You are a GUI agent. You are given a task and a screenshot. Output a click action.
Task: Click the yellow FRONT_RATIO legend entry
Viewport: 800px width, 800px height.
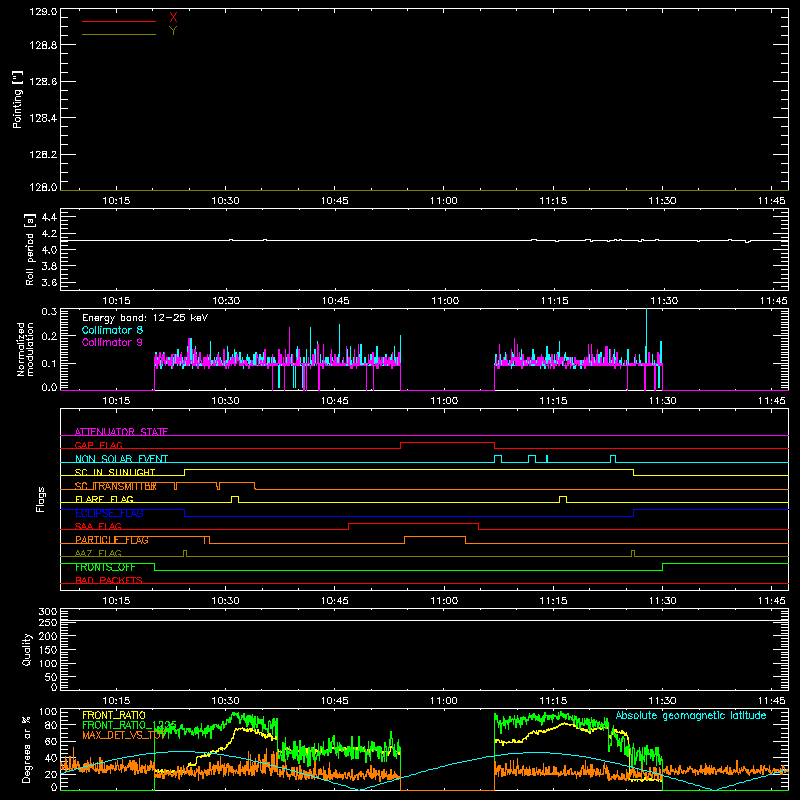pos(114,715)
